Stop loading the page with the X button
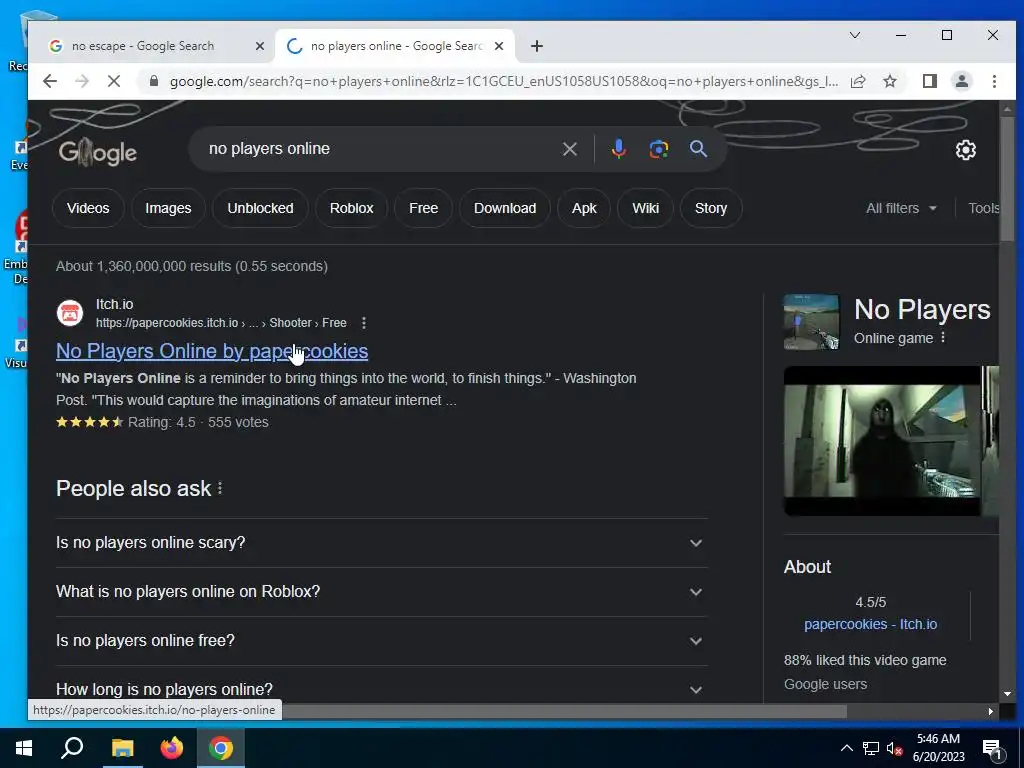Image resolution: width=1024 pixels, height=768 pixels. click(x=114, y=81)
